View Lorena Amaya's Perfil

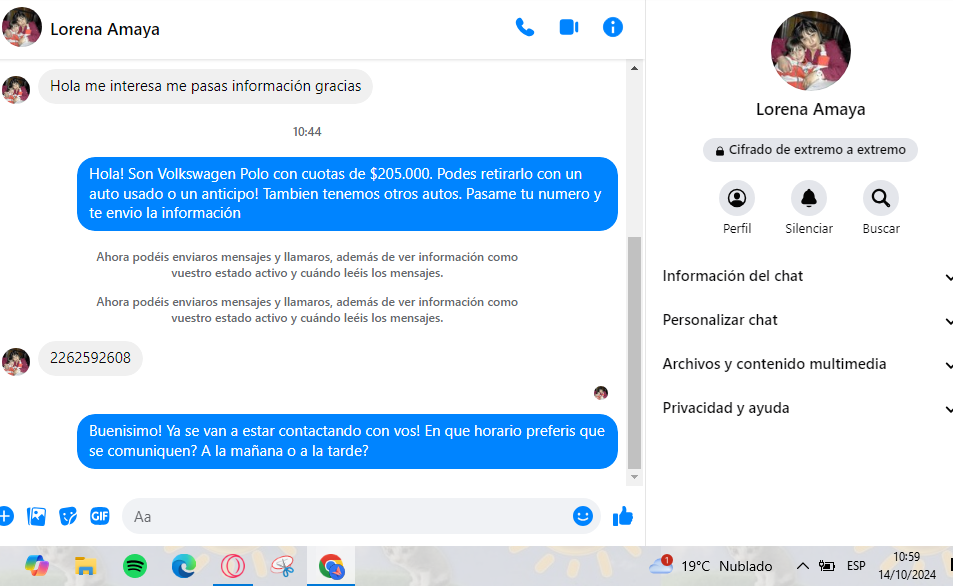737,198
